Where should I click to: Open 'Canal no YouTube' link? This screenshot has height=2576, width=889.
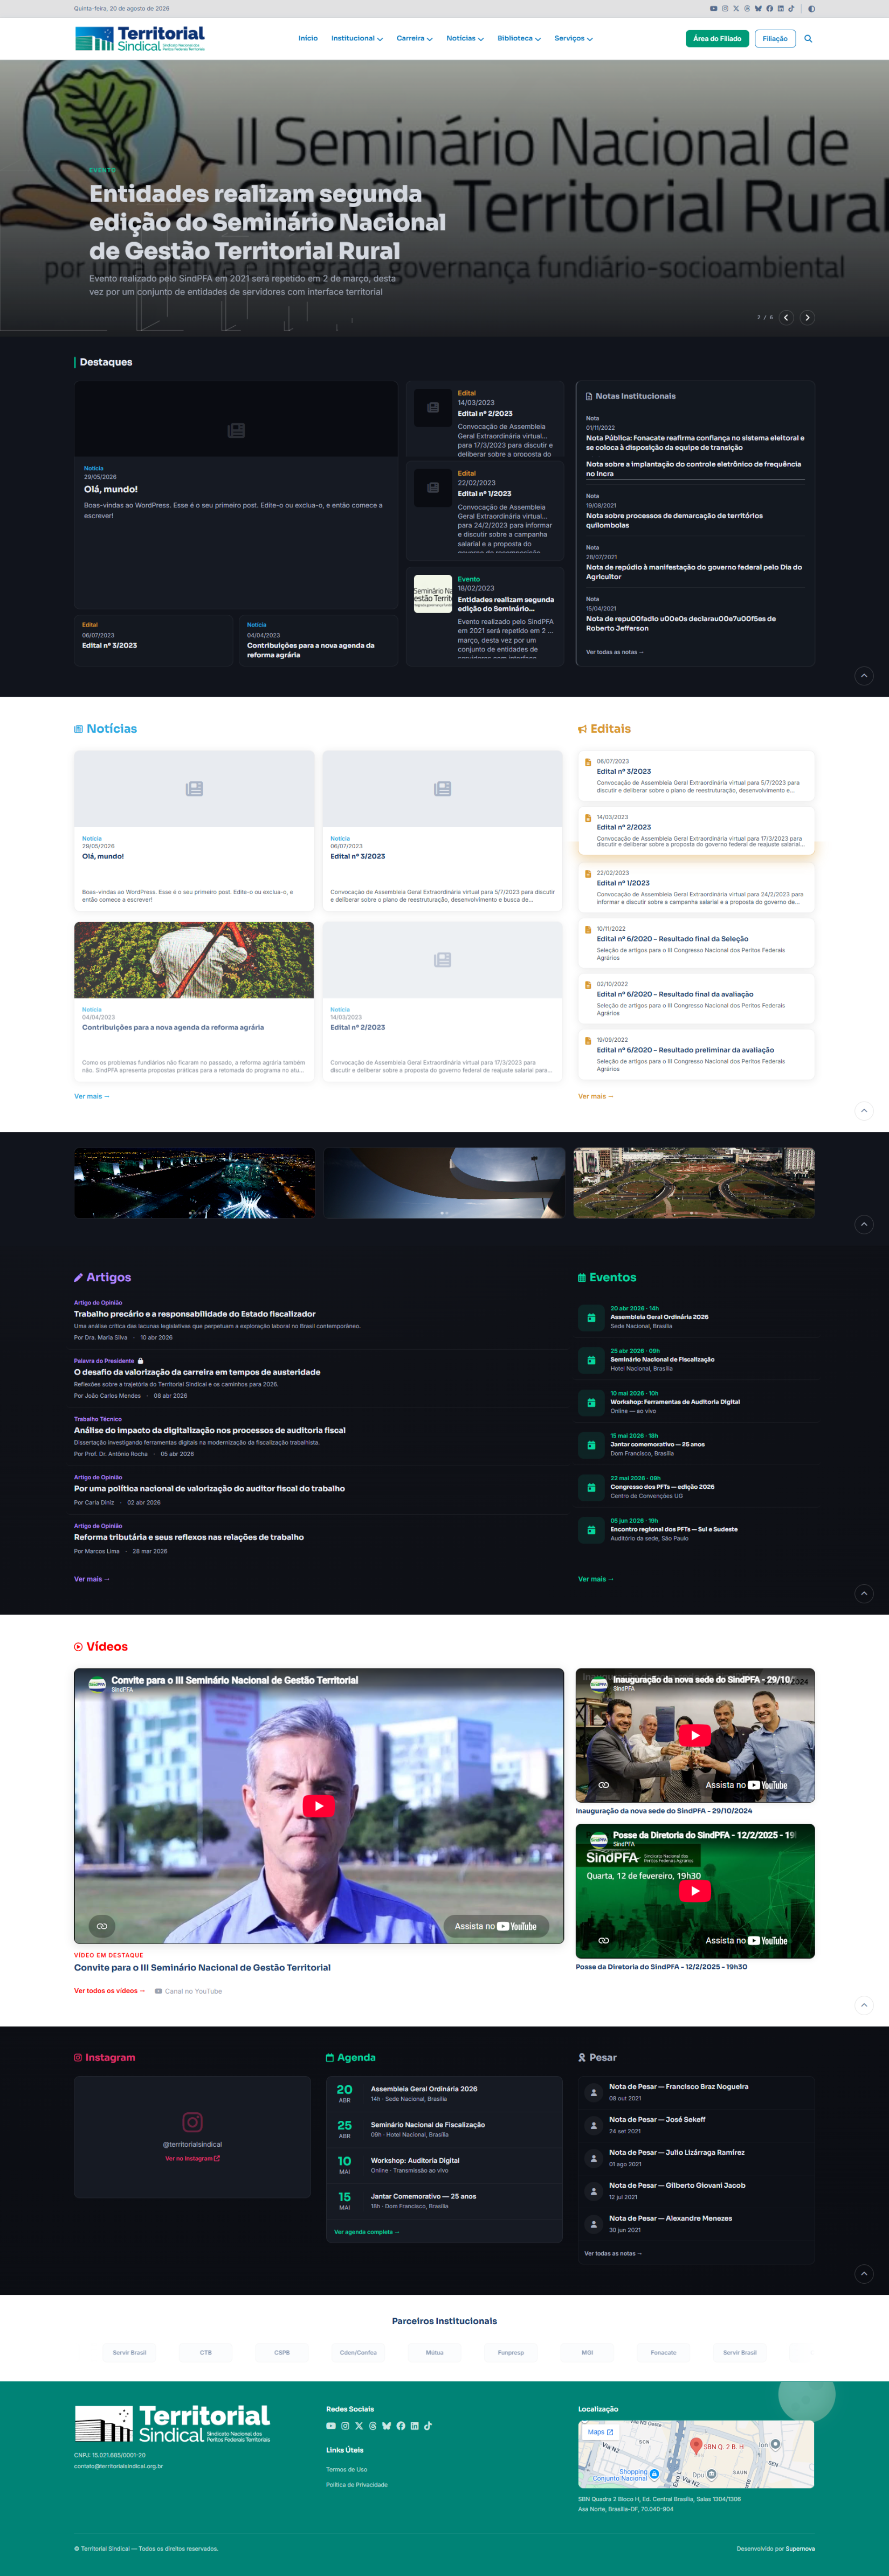[x=189, y=1991]
